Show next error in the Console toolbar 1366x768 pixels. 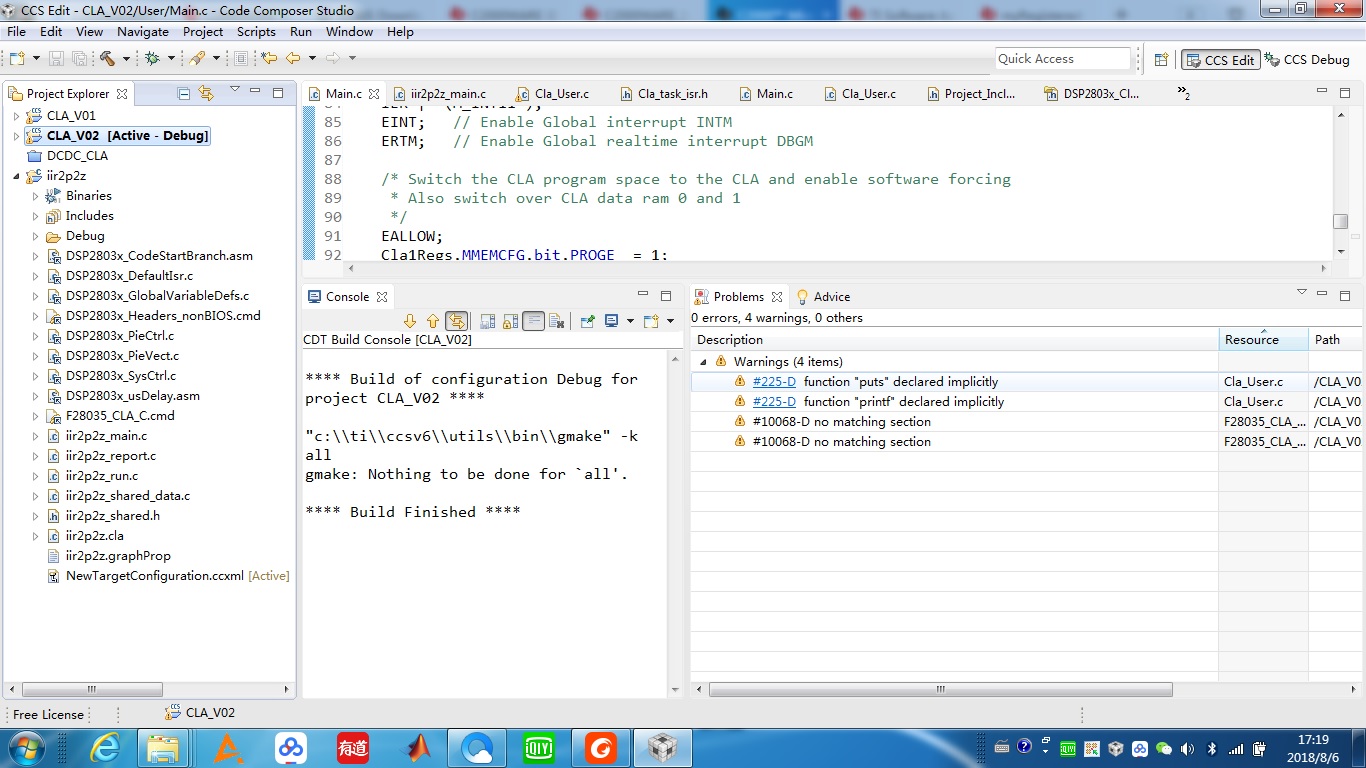[x=410, y=321]
